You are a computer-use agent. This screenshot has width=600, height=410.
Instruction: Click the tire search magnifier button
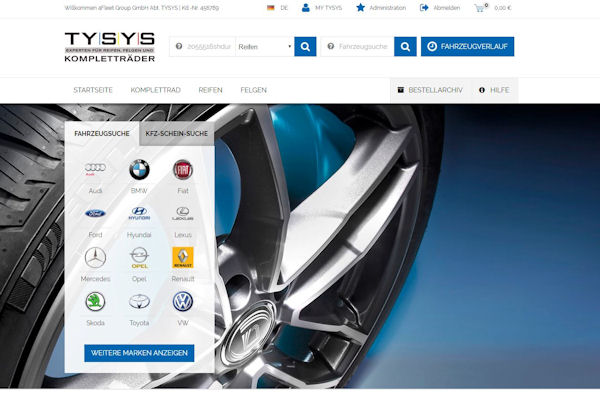[x=305, y=47]
